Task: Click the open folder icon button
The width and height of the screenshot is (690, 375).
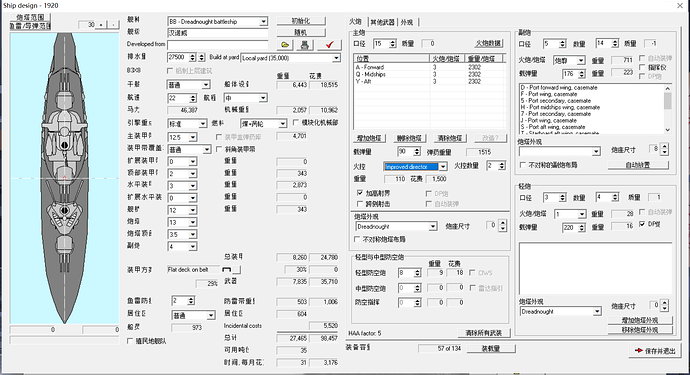Action: (285, 44)
